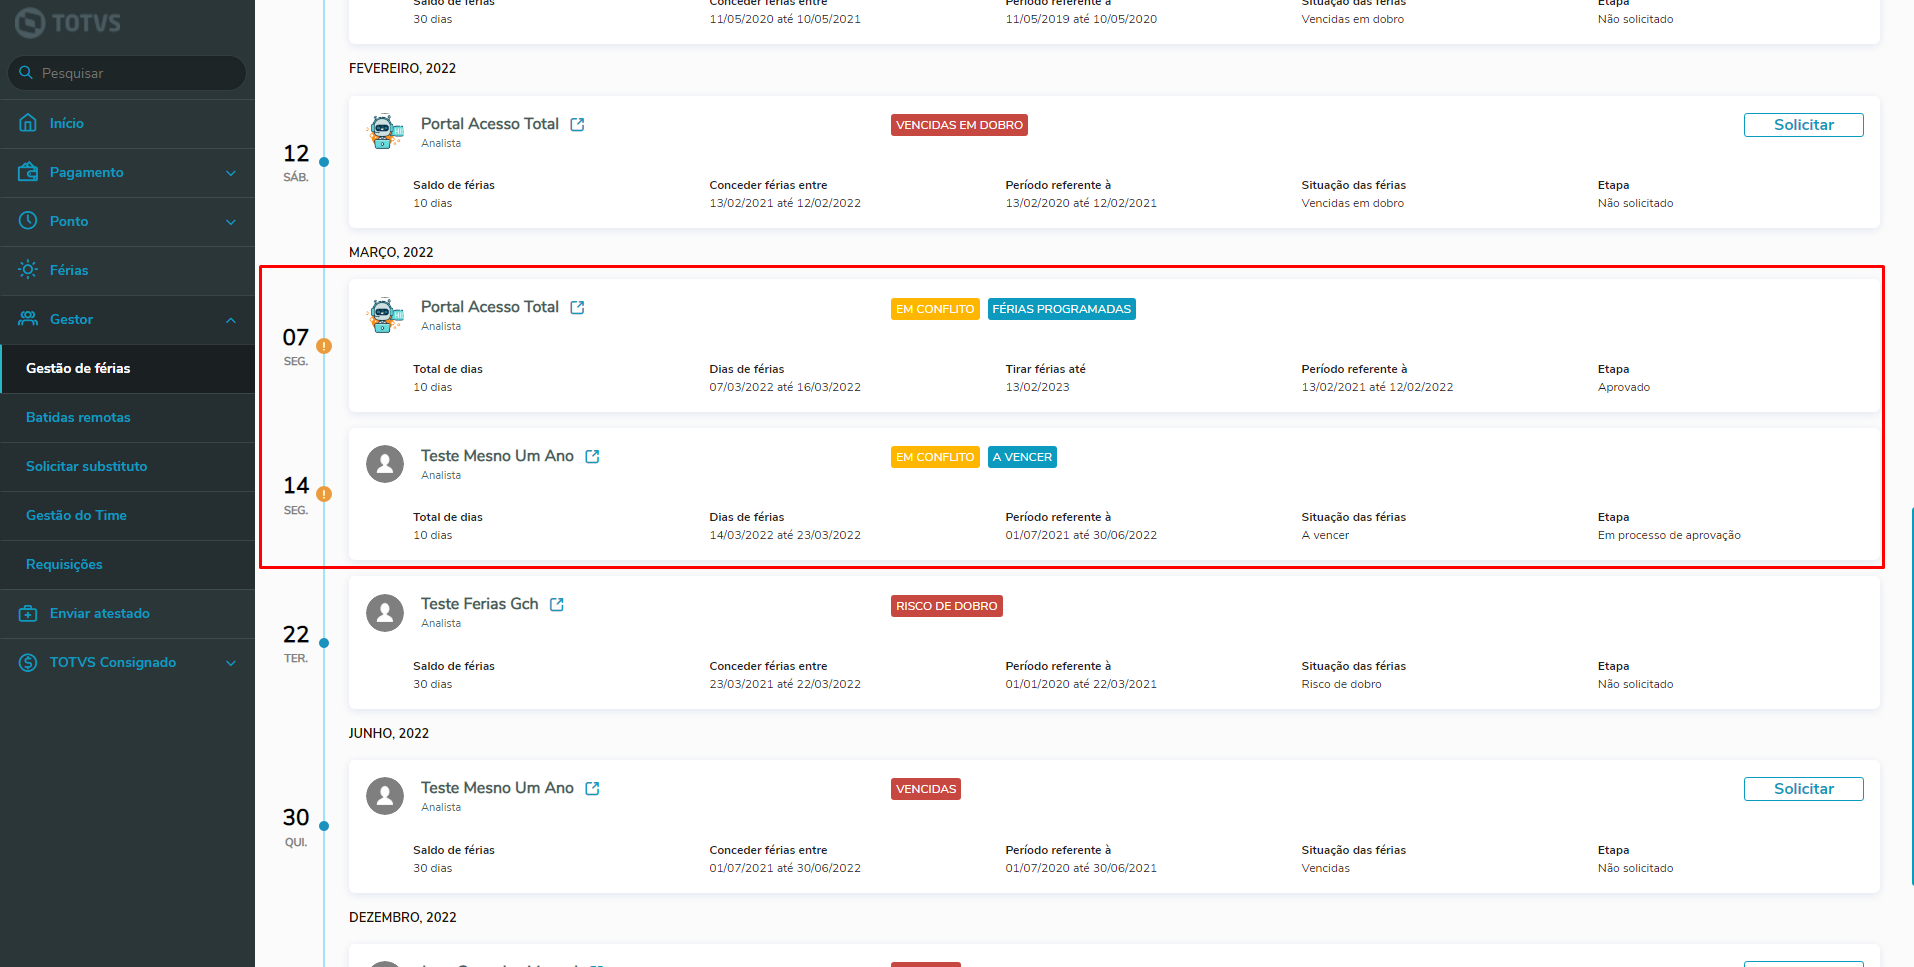1914x967 pixels.
Task: Open external link for March 07 Portal Acesso Total
Action: (x=577, y=308)
